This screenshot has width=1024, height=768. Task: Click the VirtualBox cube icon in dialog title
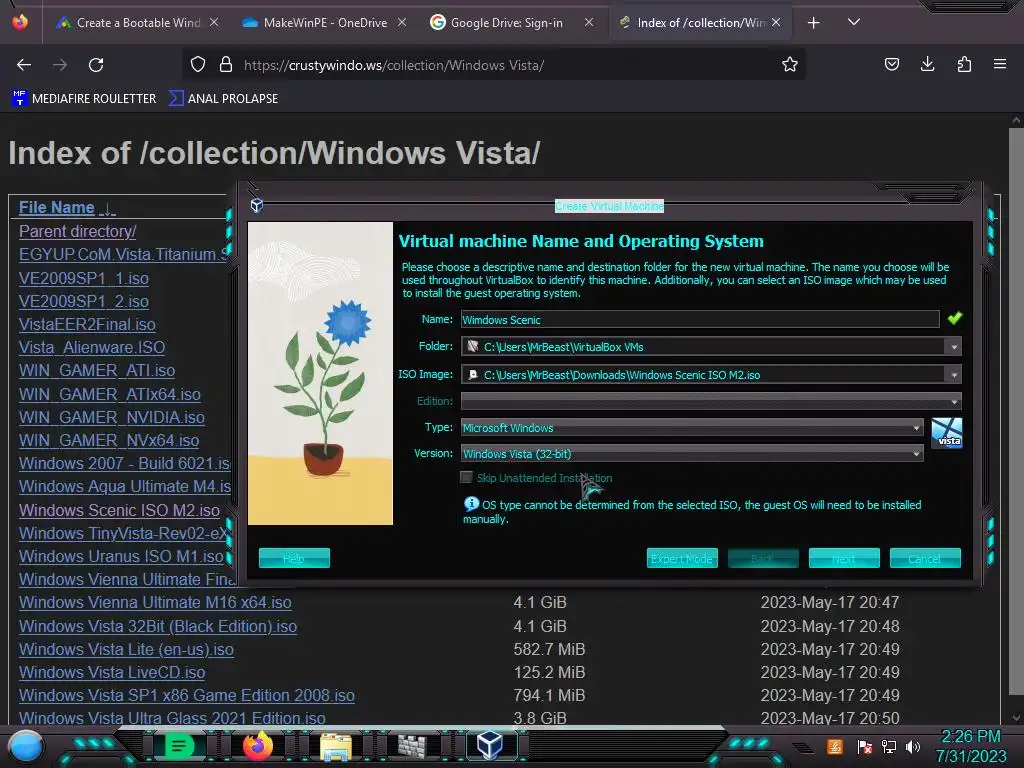click(x=257, y=206)
